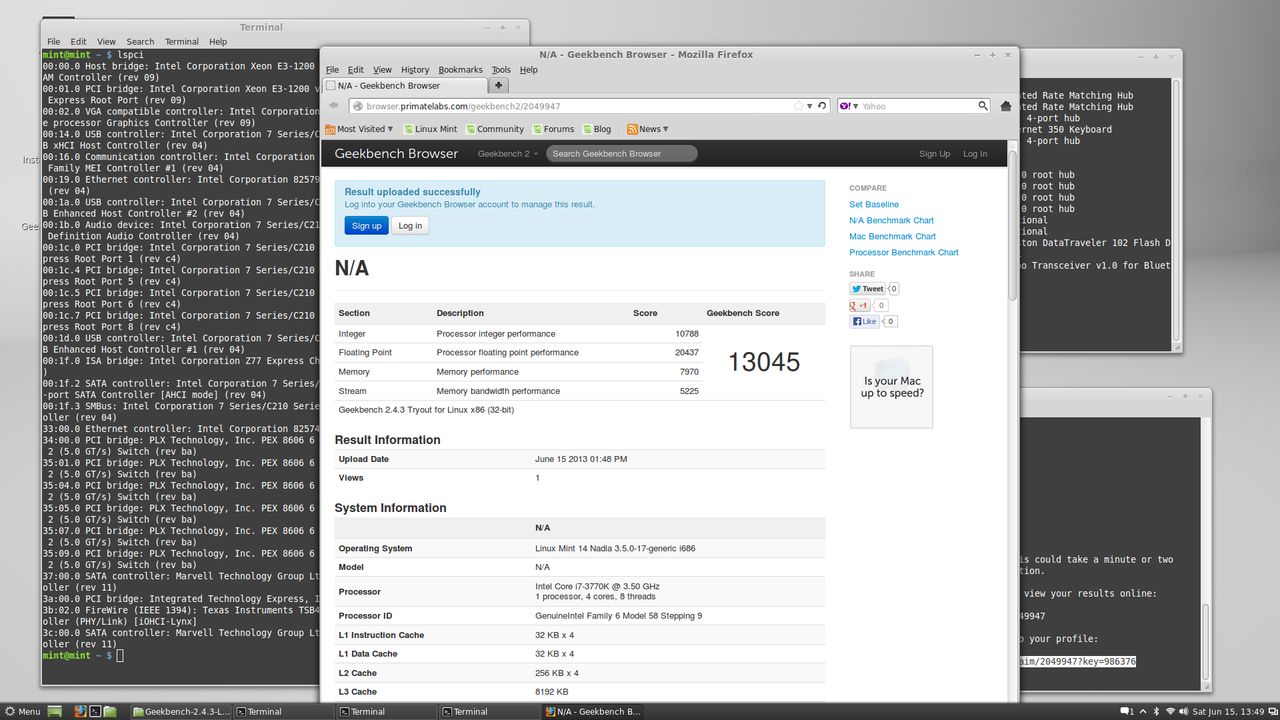Click the Google +1 share button
Image resolution: width=1280 pixels, height=720 pixels.
tap(860, 305)
